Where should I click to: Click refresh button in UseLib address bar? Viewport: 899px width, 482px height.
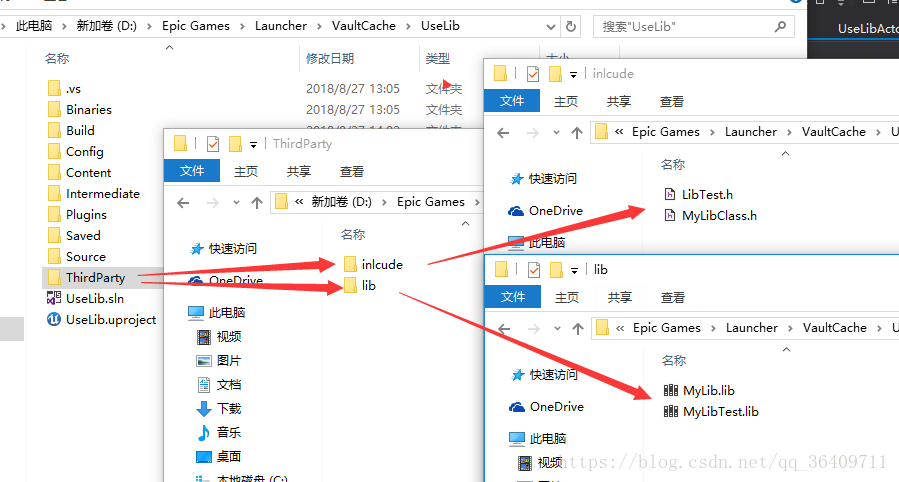(570, 26)
